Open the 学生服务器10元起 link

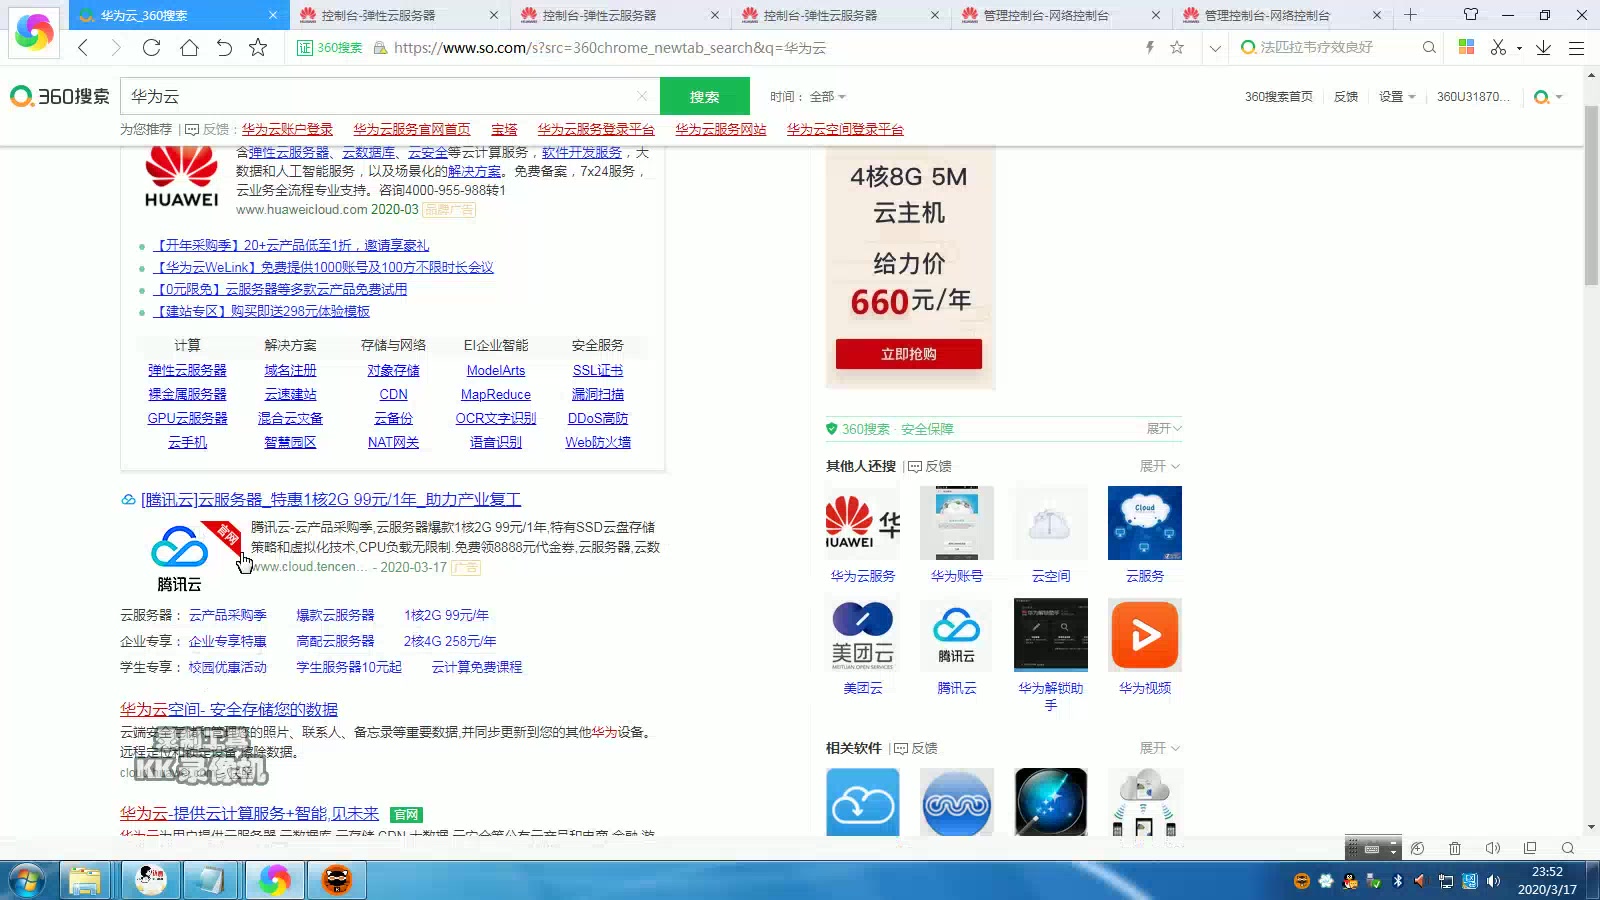point(349,667)
